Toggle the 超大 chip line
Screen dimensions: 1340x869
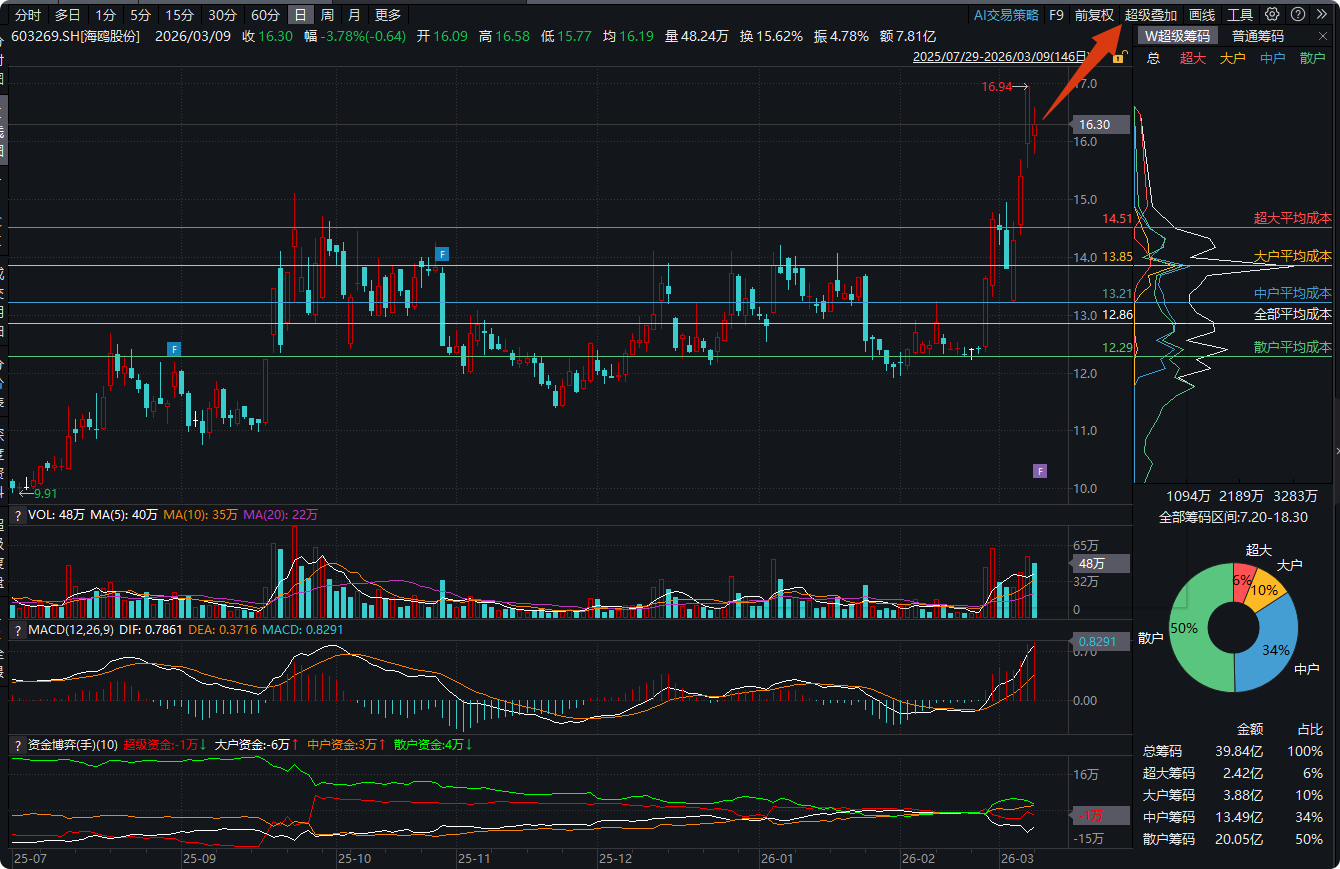pyautogui.click(x=1193, y=58)
